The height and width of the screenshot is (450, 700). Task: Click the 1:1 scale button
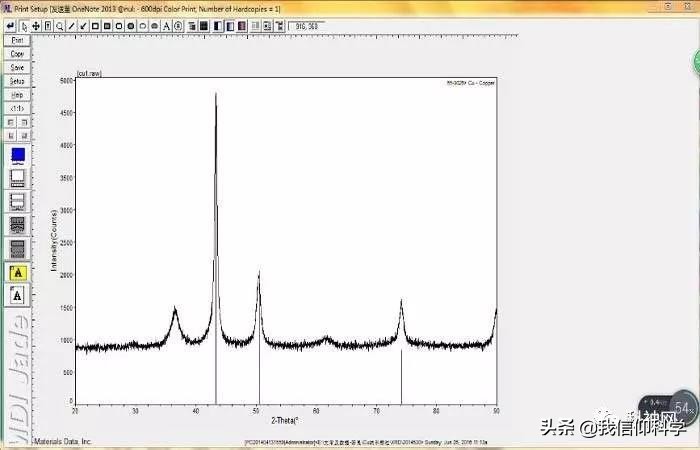pos(17,108)
